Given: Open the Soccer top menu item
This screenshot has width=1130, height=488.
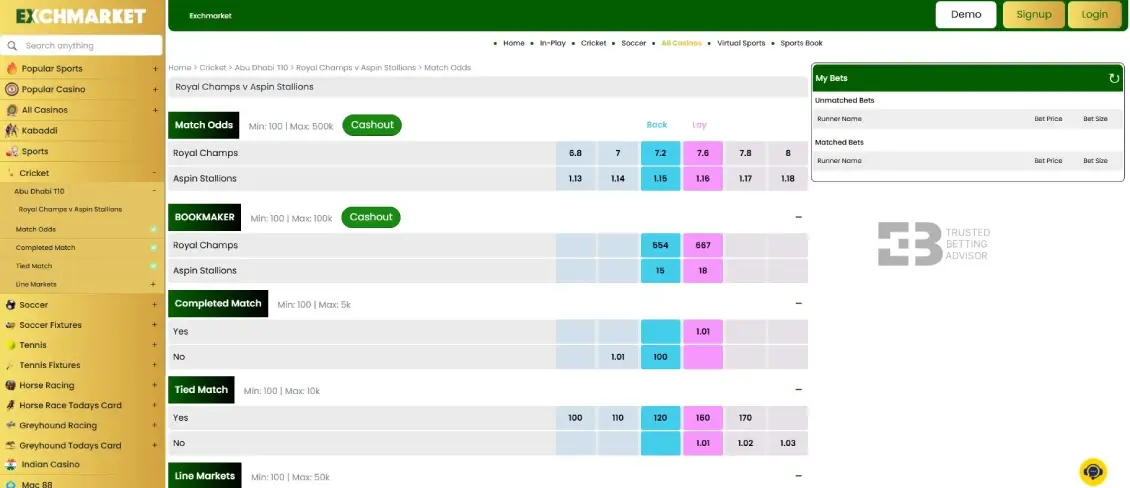Looking at the screenshot, I should (633, 43).
